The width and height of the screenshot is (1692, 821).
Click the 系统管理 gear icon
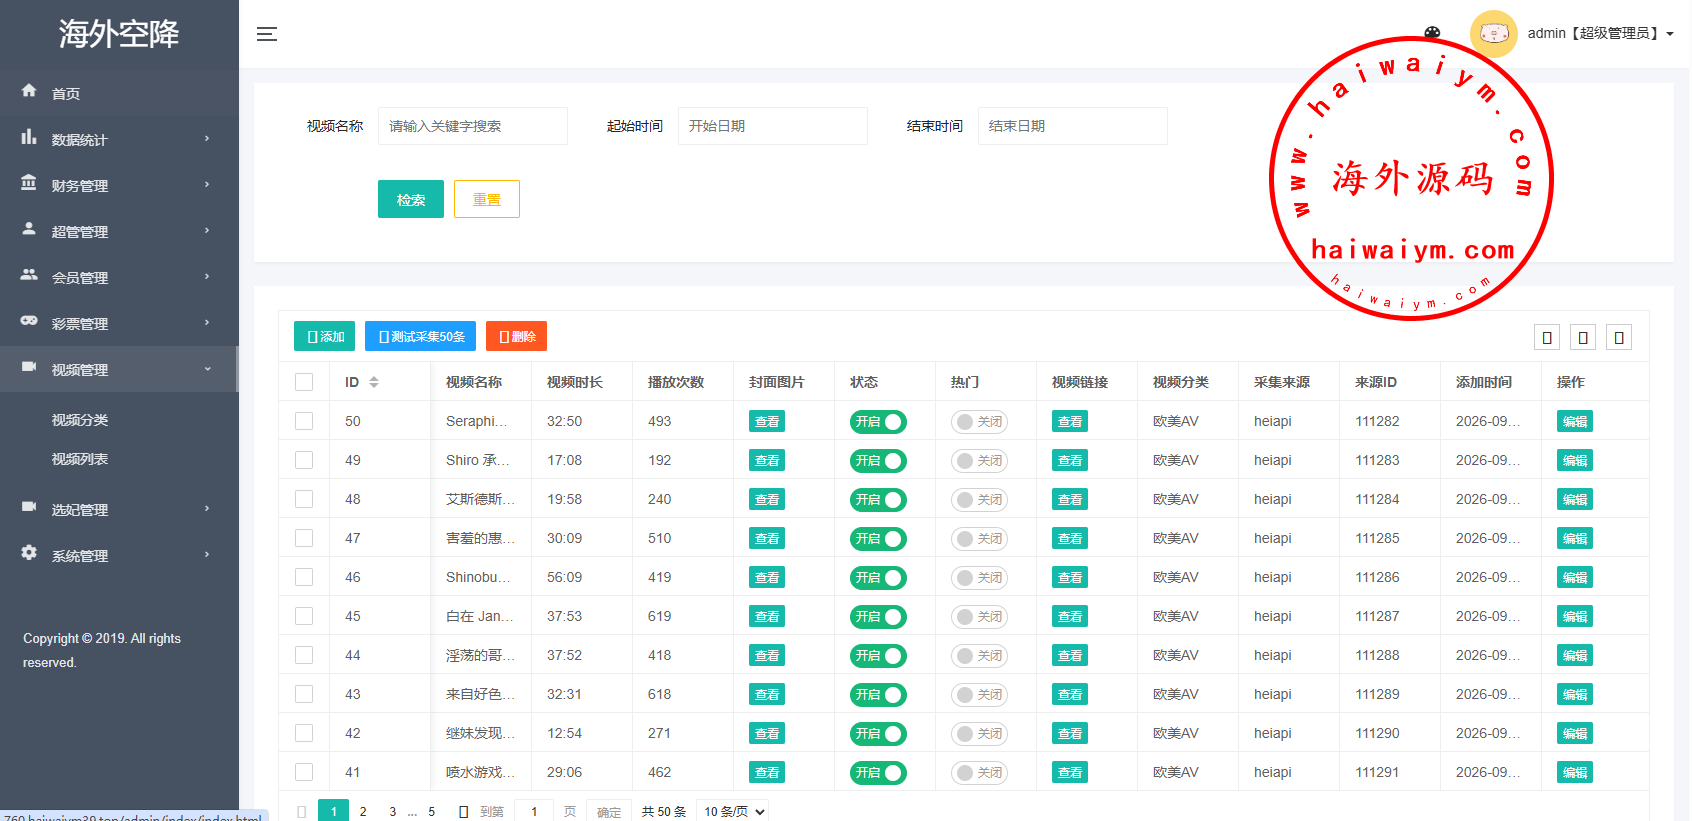pyautogui.click(x=29, y=553)
